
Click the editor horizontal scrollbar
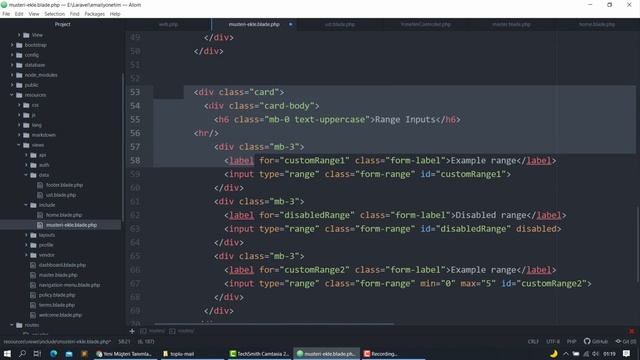(x=274, y=324)
